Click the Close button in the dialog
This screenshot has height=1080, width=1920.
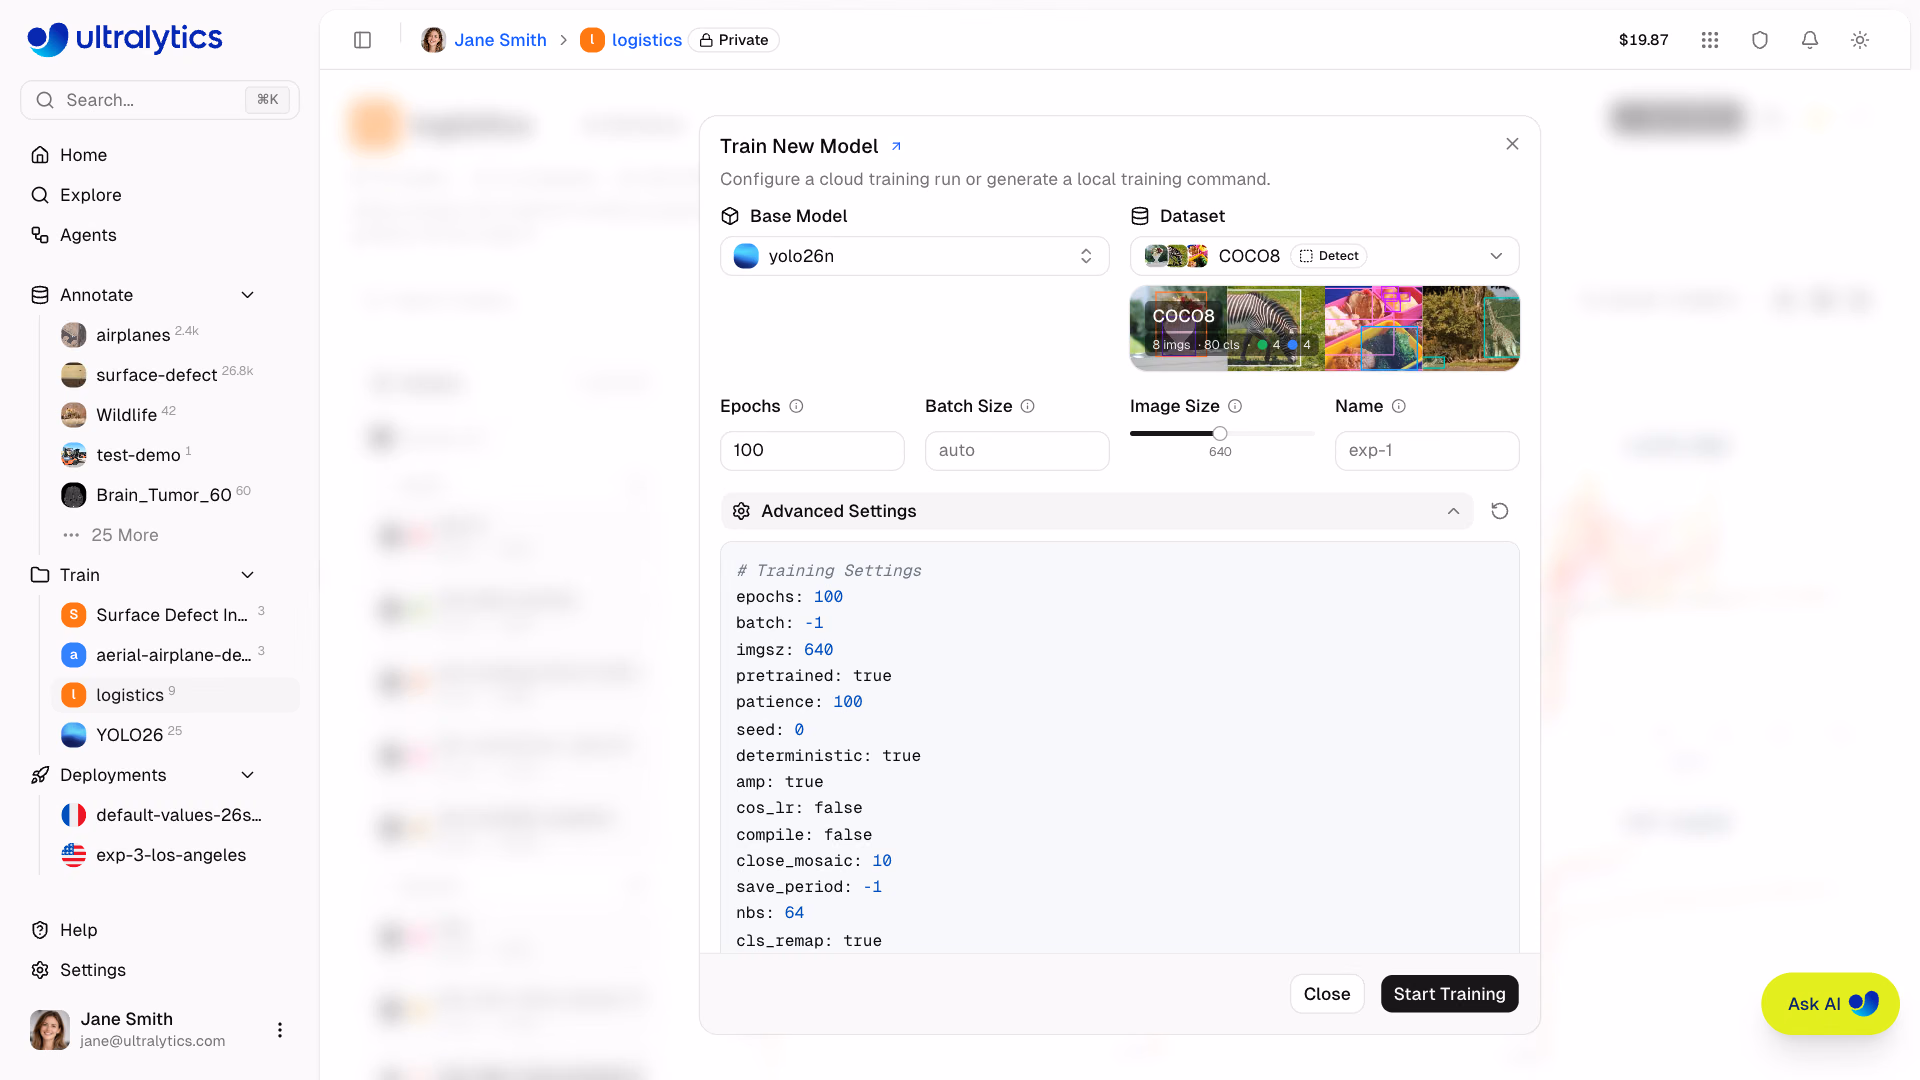click(1327, 994)
